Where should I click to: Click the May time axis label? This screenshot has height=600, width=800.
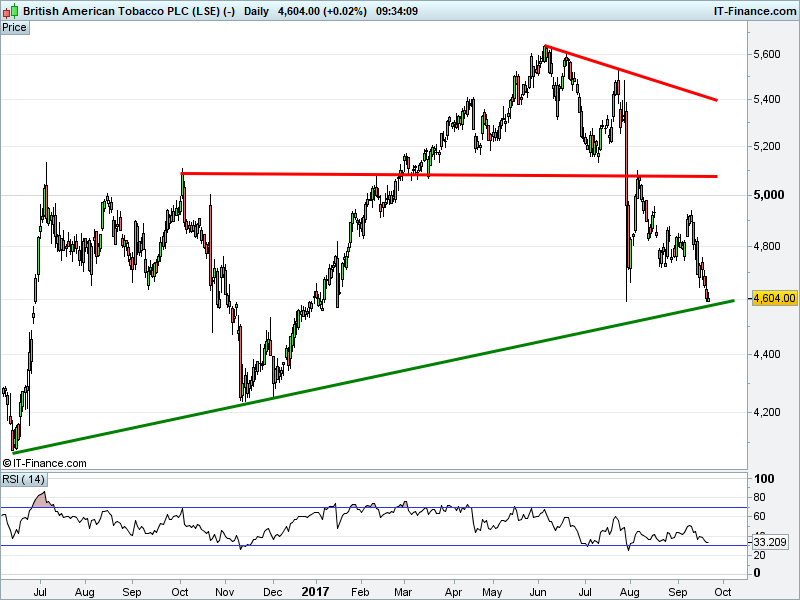tap(492, 592)
